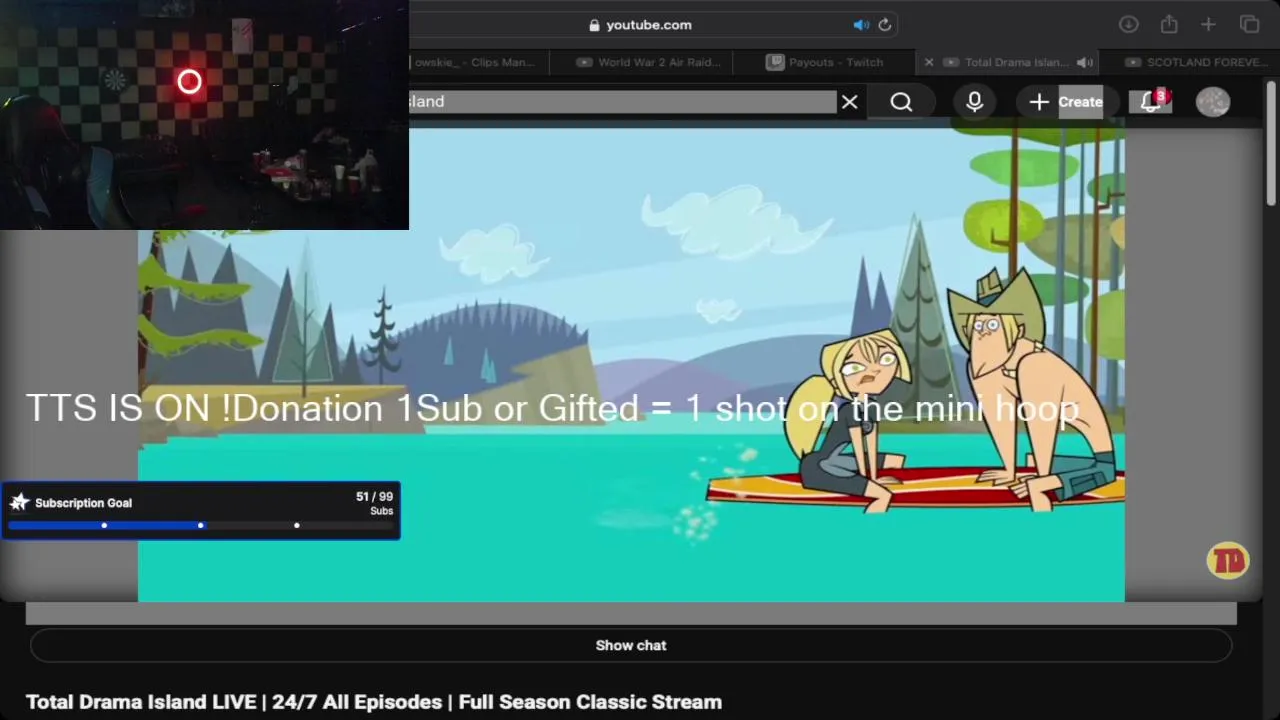Open the YouTube Create menu
The image size is (1280, 720).
(x=1066, y=102)
